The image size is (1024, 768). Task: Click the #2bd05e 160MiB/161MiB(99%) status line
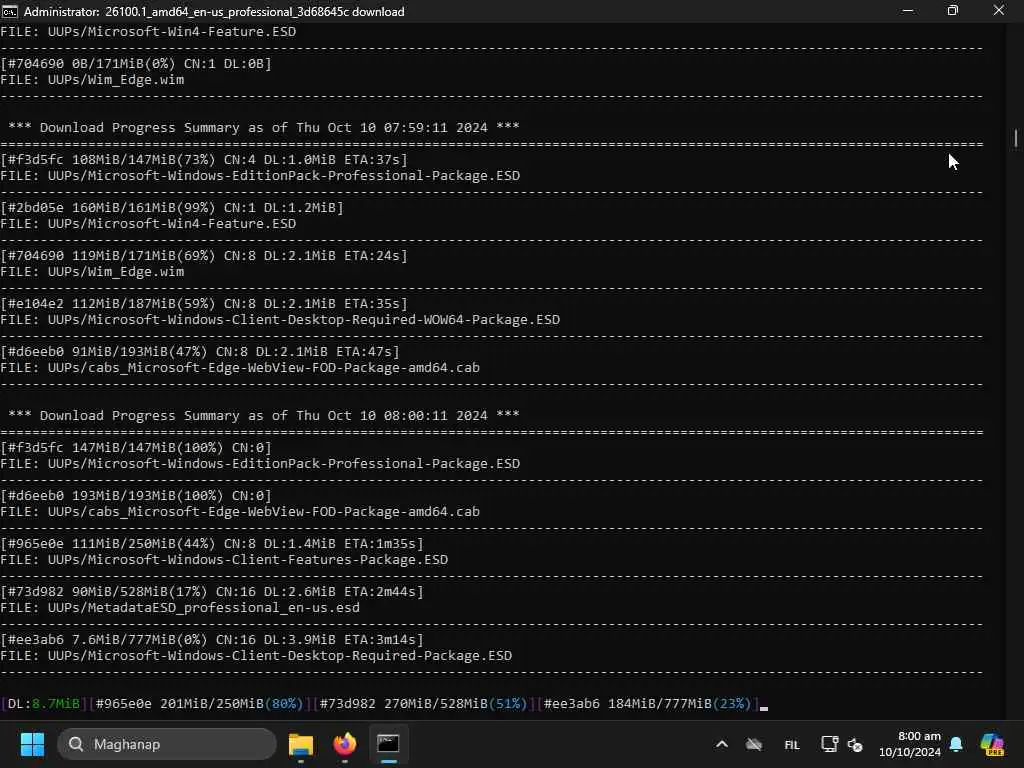click(172, 208)
